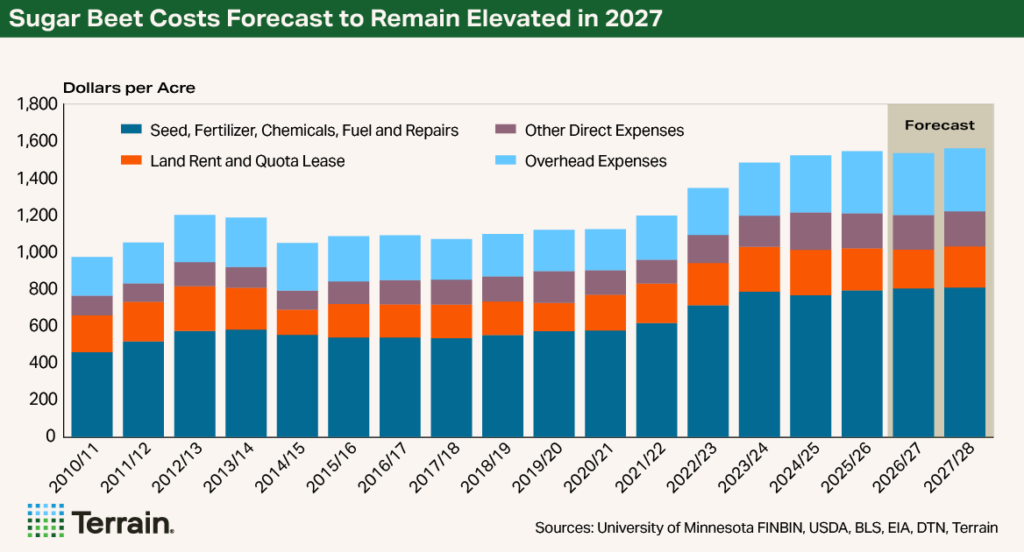Click the 1,000 y-axis tick label

click(37, 252)
